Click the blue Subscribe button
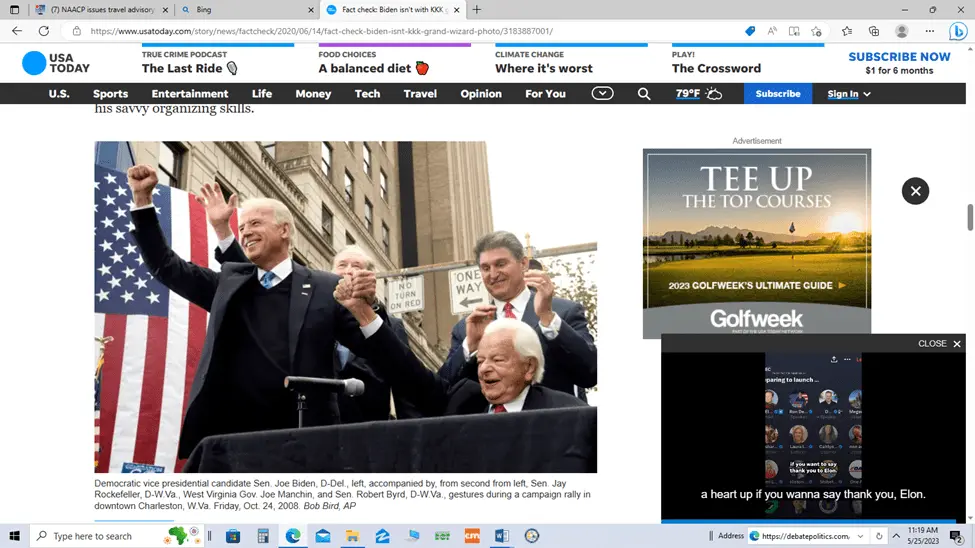The height and width of the screenshot is (548, 975). click(778, 94)
